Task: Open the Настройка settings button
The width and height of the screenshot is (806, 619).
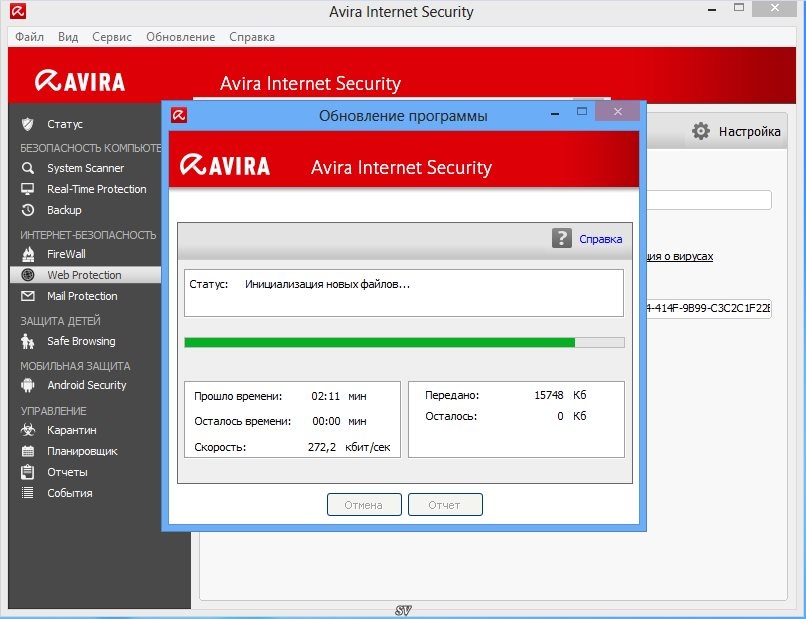Action: (x=736, y=131)
